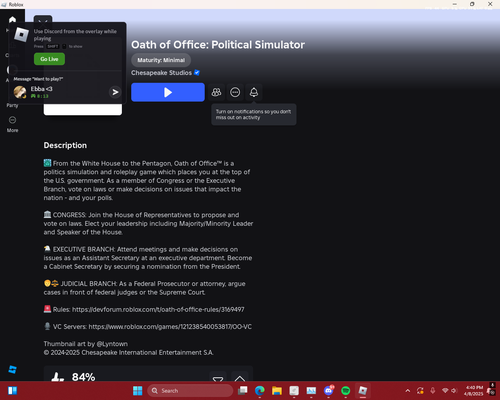
Task: Click the Roblox taskbar icon
Action: click(363, 390)
